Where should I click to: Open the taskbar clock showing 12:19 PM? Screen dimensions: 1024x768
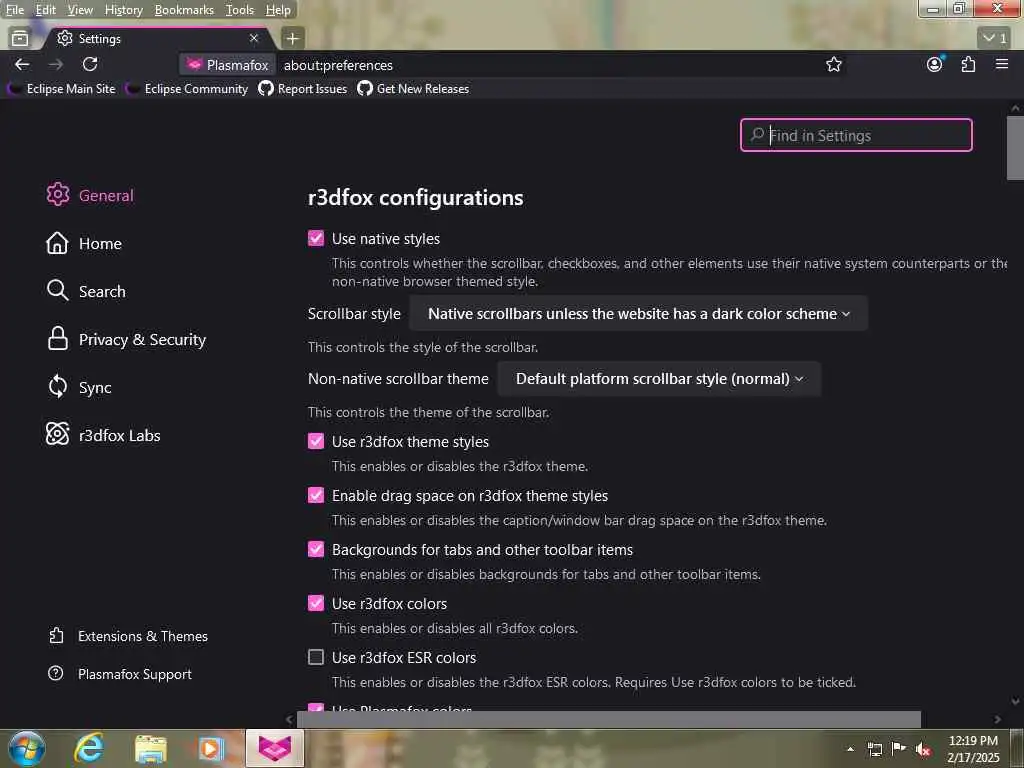click(973, 748)
